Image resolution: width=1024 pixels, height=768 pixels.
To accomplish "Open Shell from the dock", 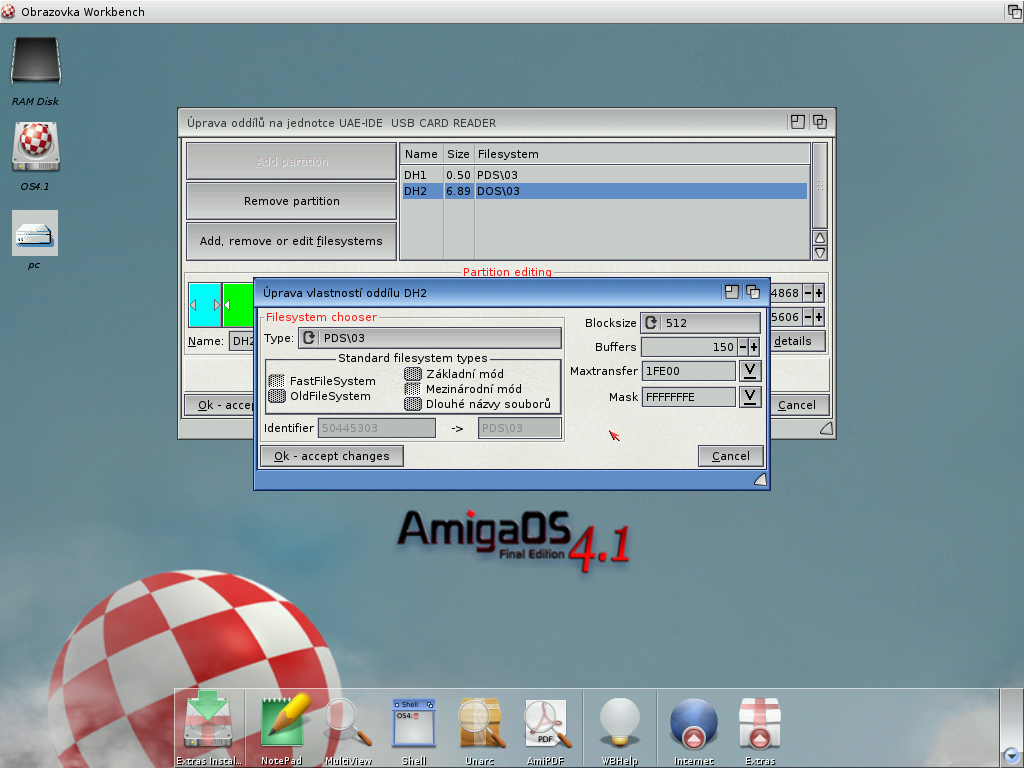I will [414, 722].
